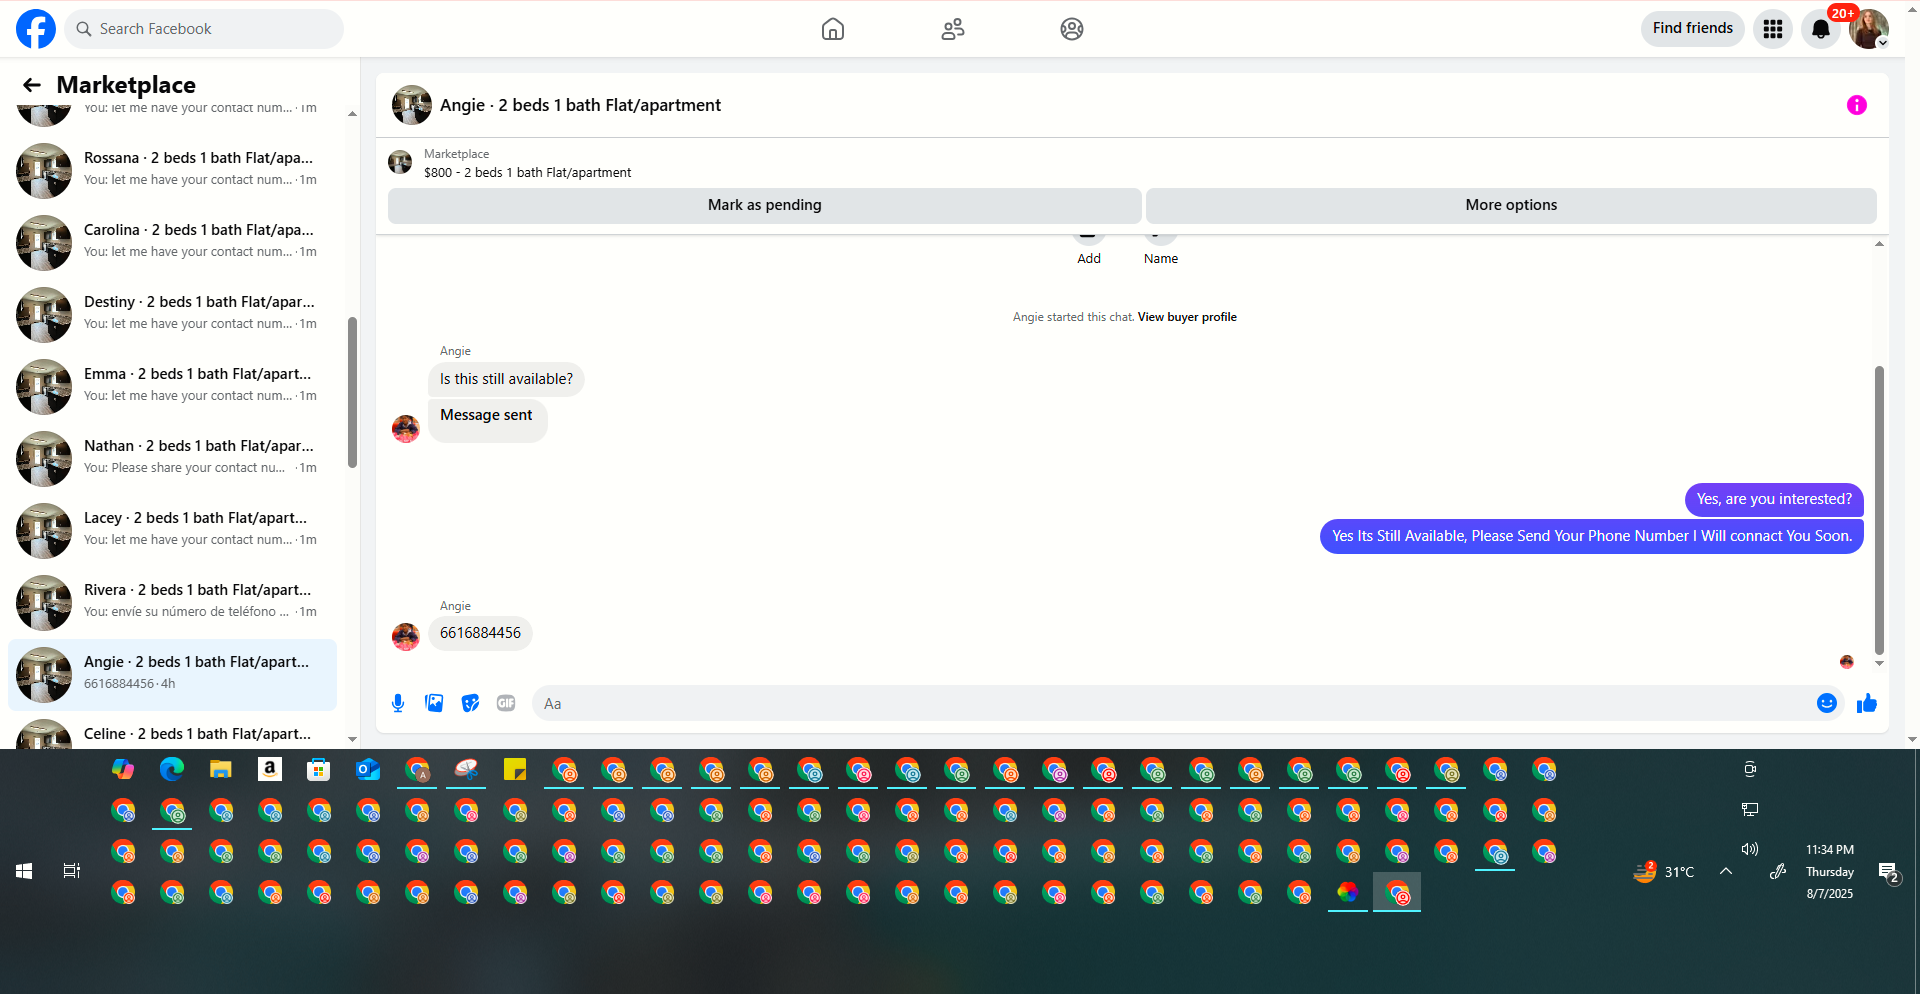Click the 'Is this still available?' message

(506, 379)
